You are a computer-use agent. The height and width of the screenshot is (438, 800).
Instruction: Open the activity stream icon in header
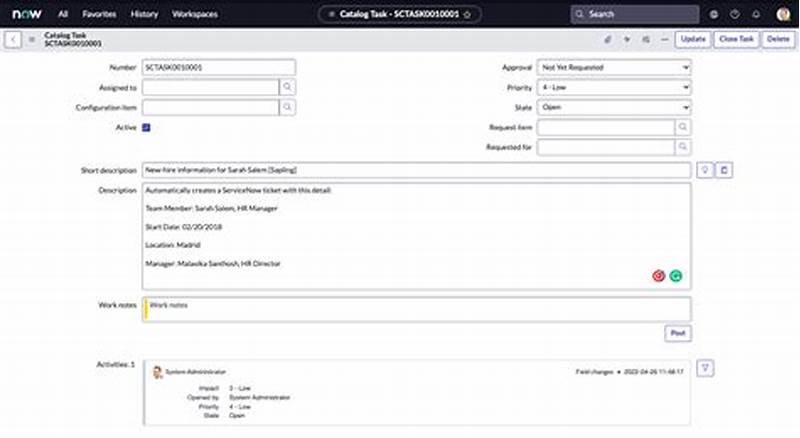[x=627, y=39]
